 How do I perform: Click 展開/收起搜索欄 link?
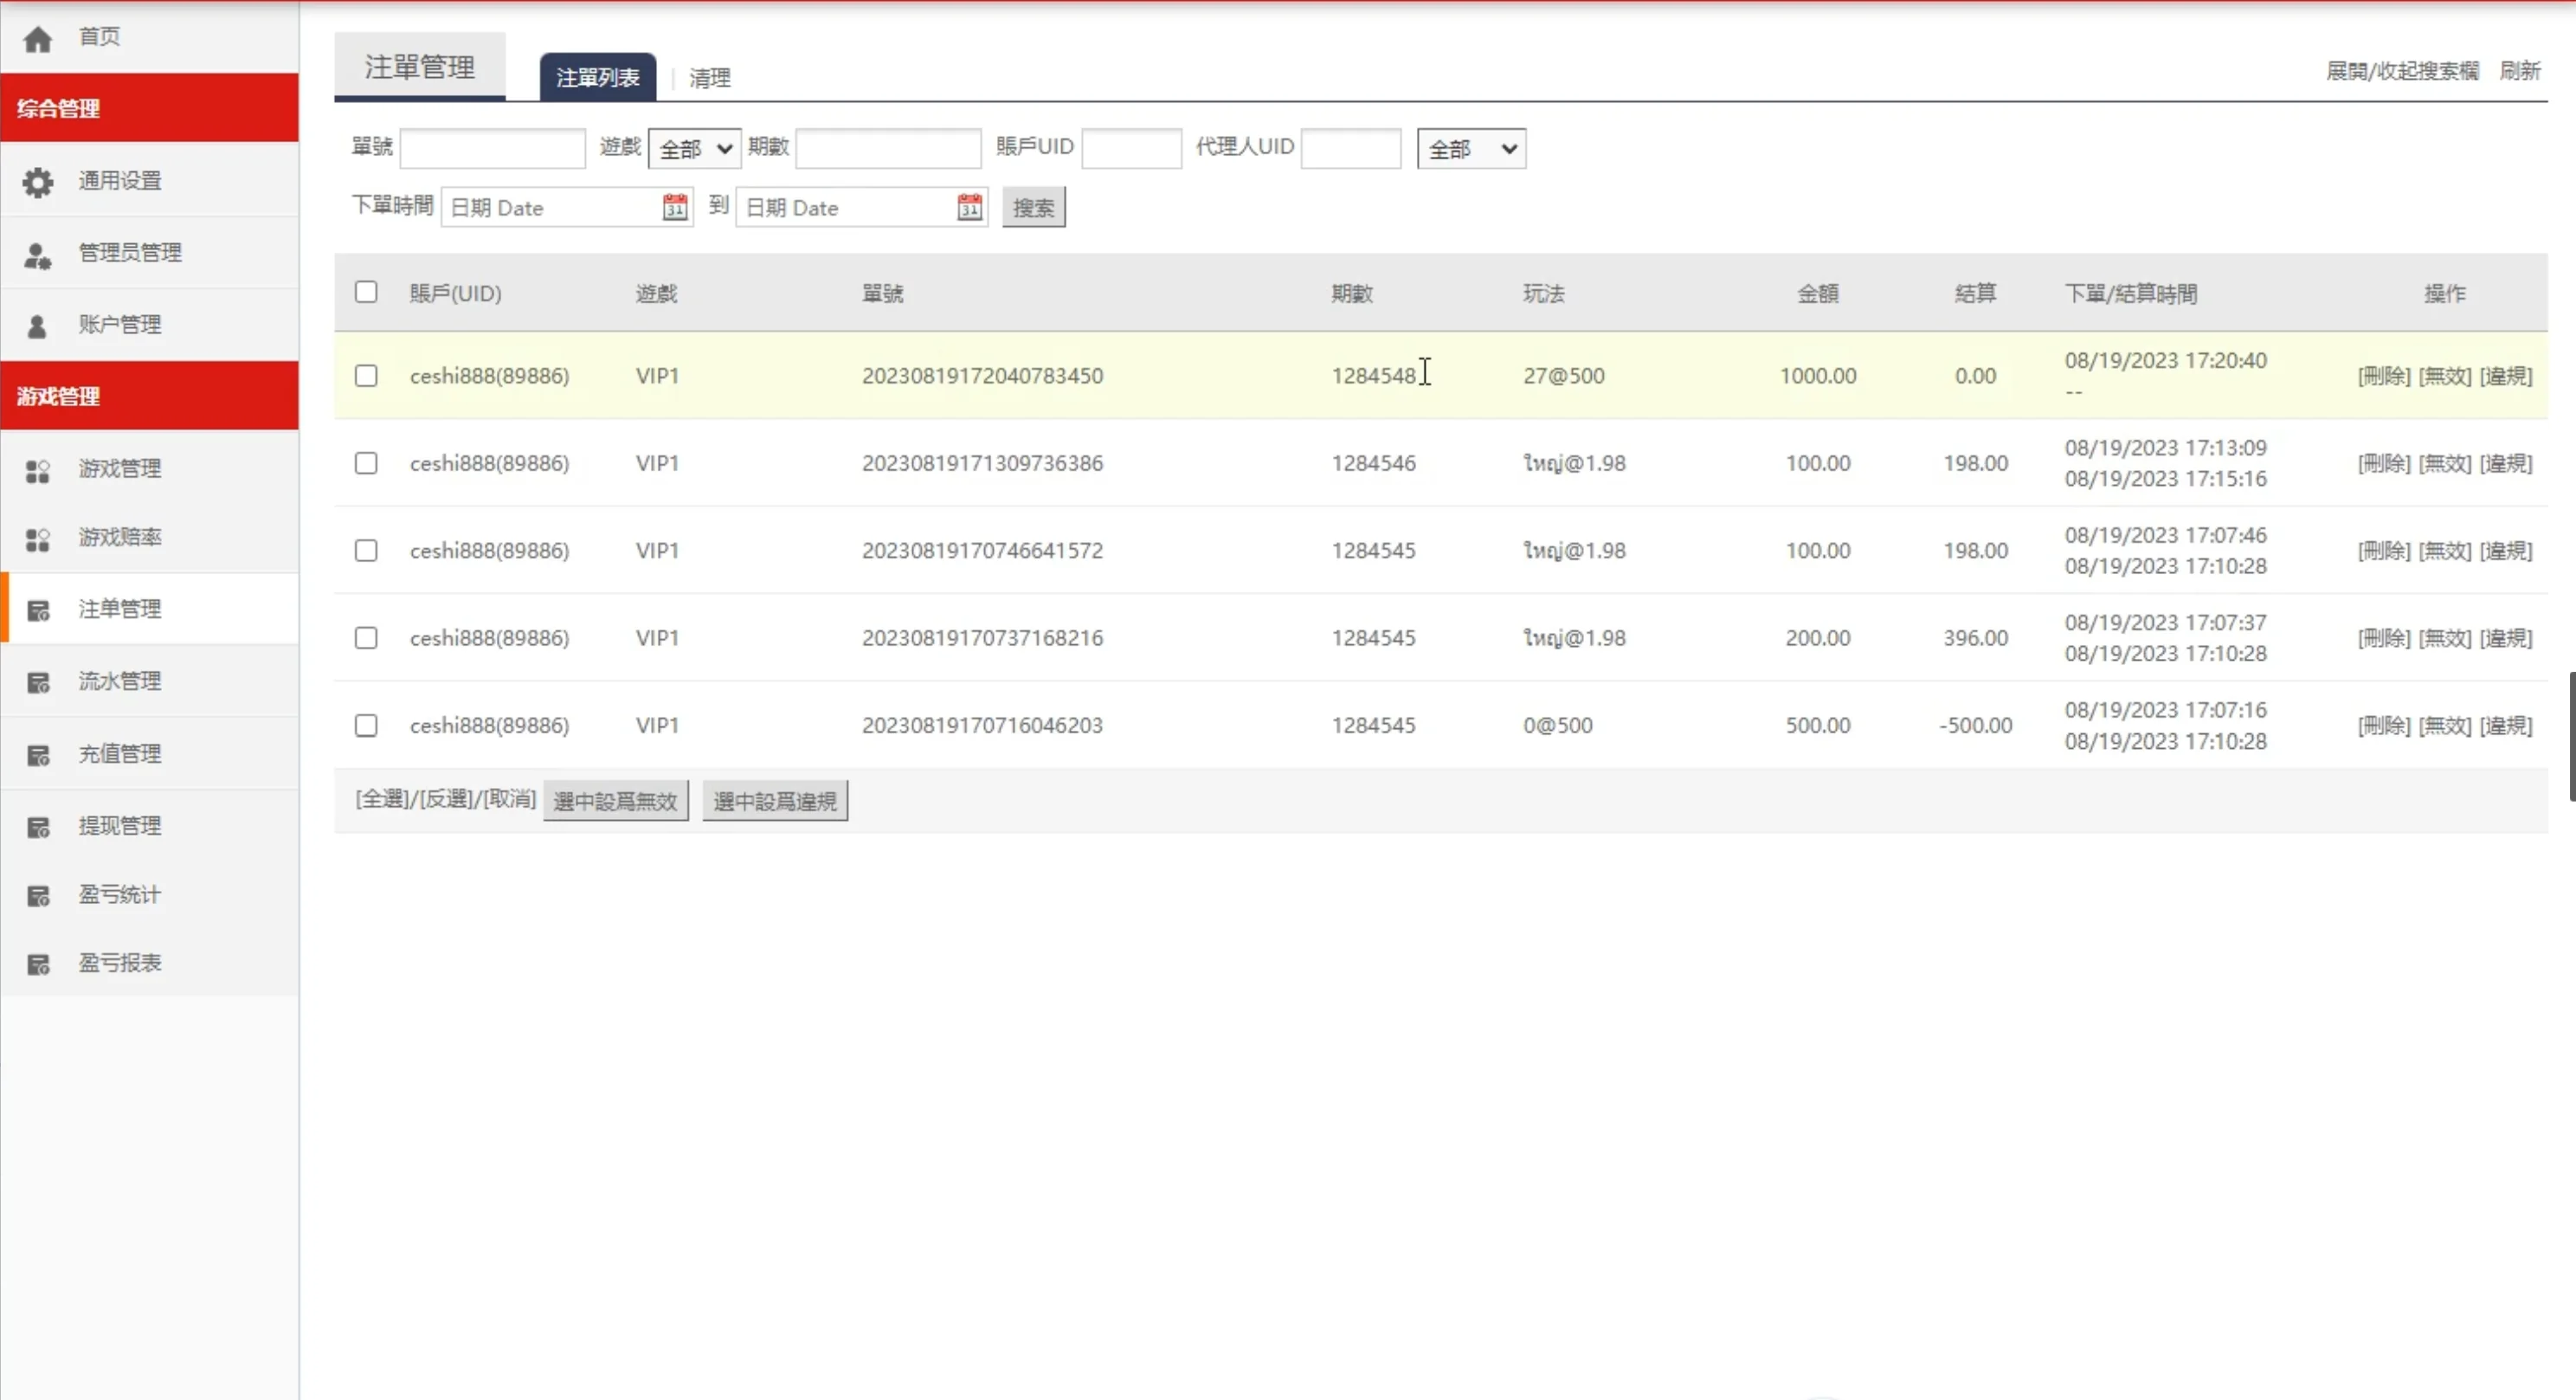point(2401,71)
